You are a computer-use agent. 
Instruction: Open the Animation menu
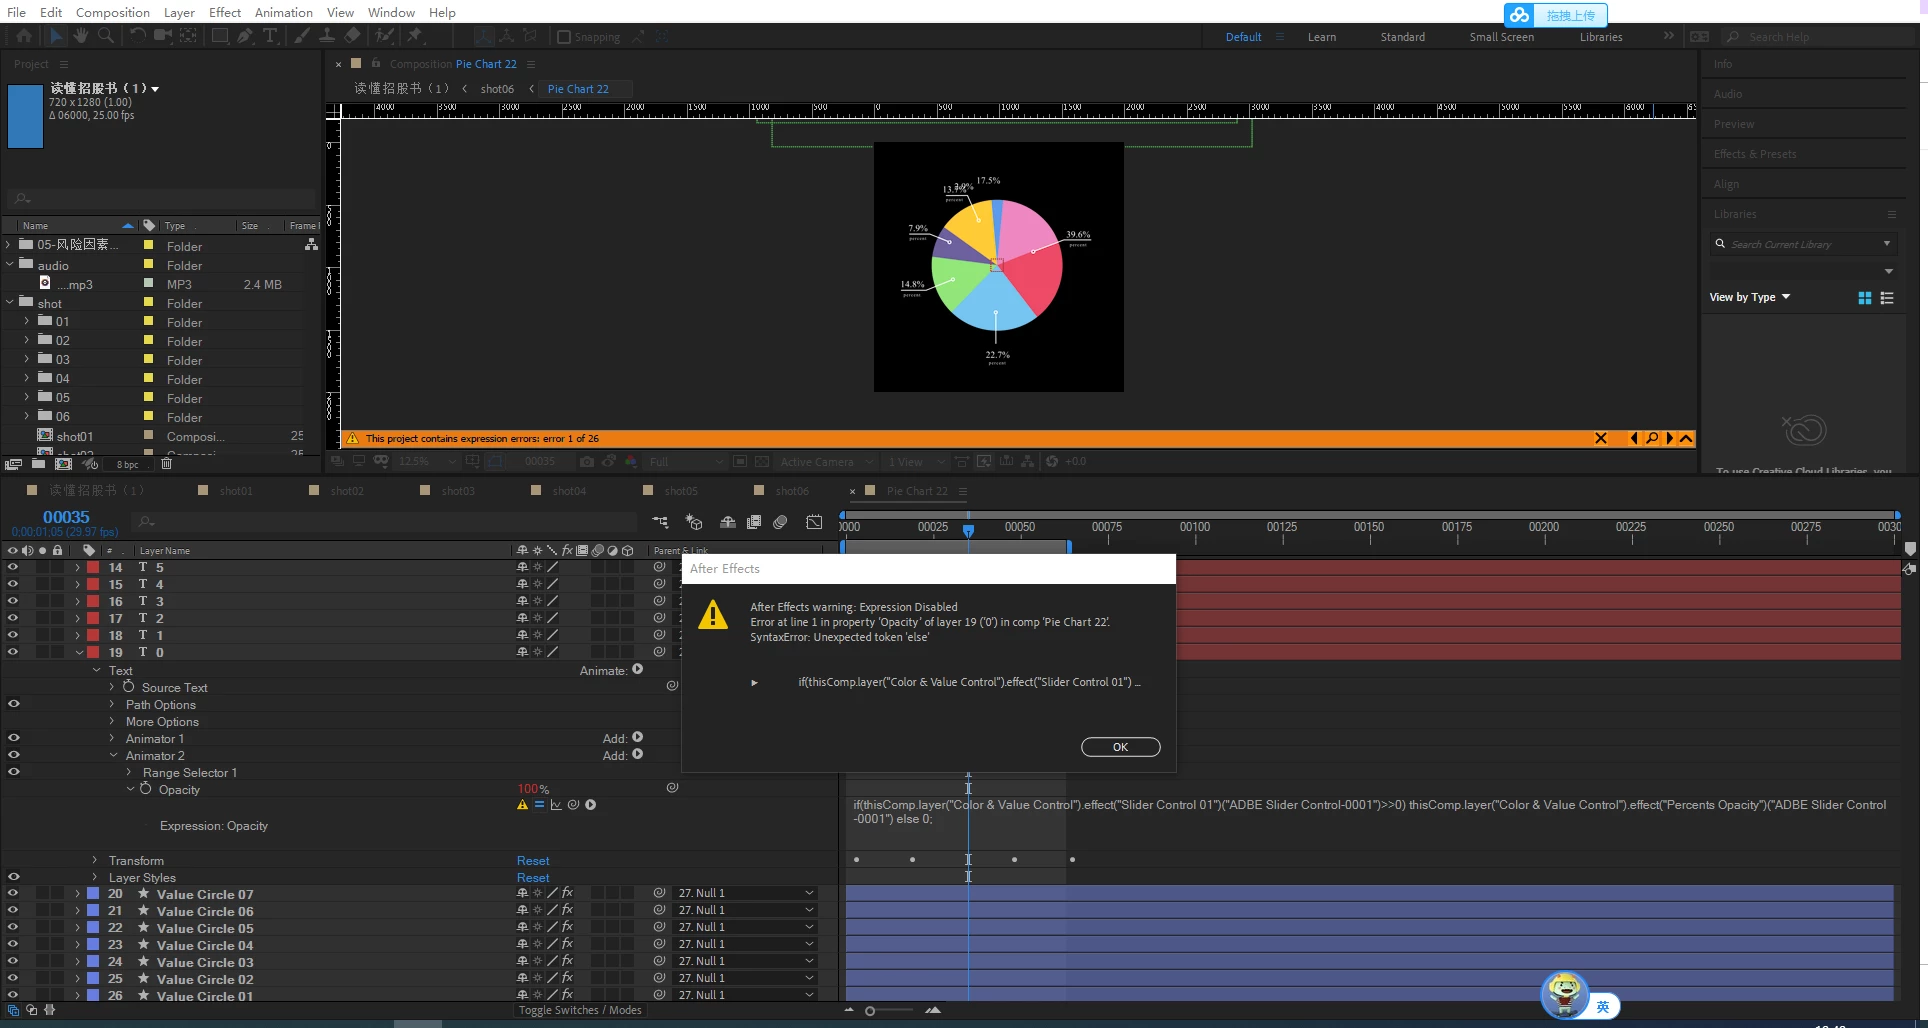(x=284, y=12)
